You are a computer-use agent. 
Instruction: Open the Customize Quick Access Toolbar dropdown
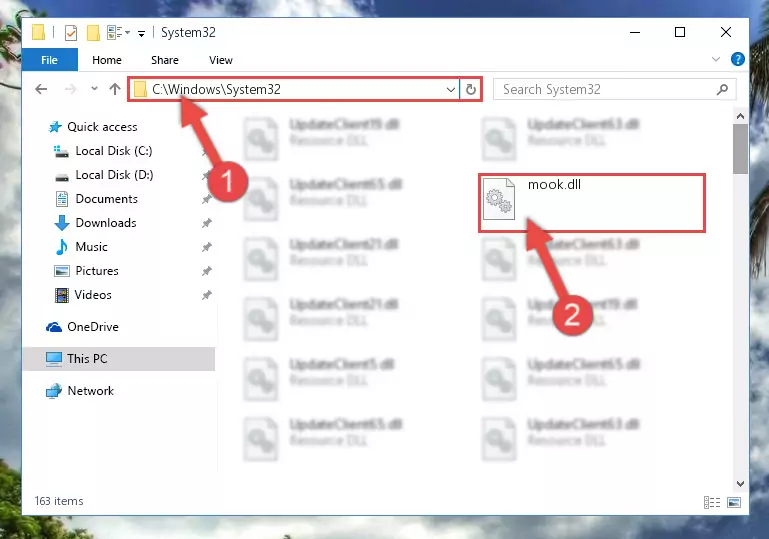(x=141, y=33)
